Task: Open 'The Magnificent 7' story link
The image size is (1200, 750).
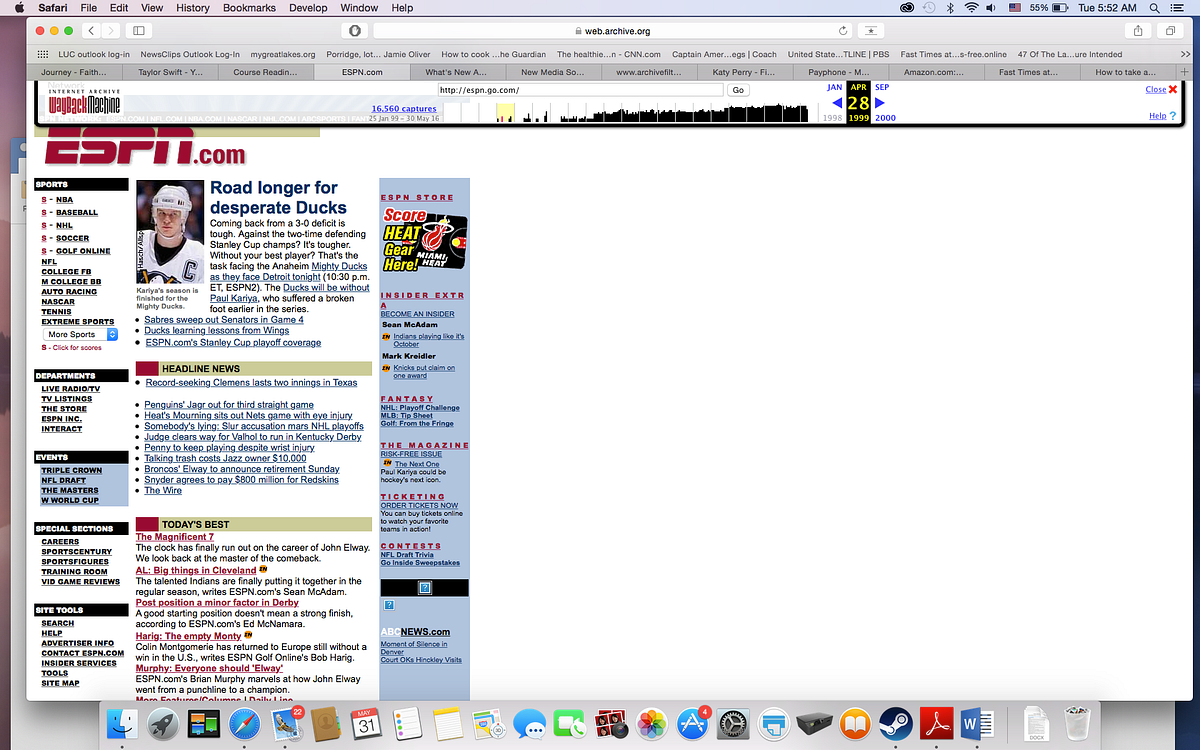Action: 175,537
